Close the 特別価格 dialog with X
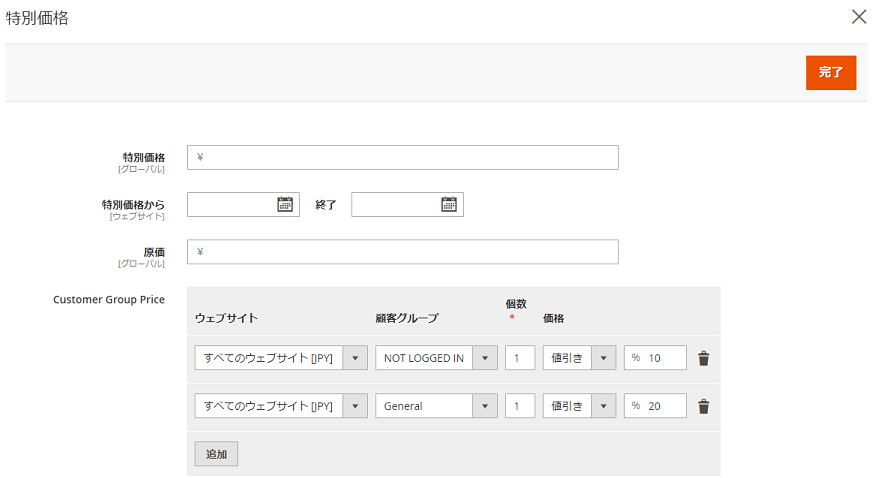This screenshot has height=478, width=879. pos(858,17)
